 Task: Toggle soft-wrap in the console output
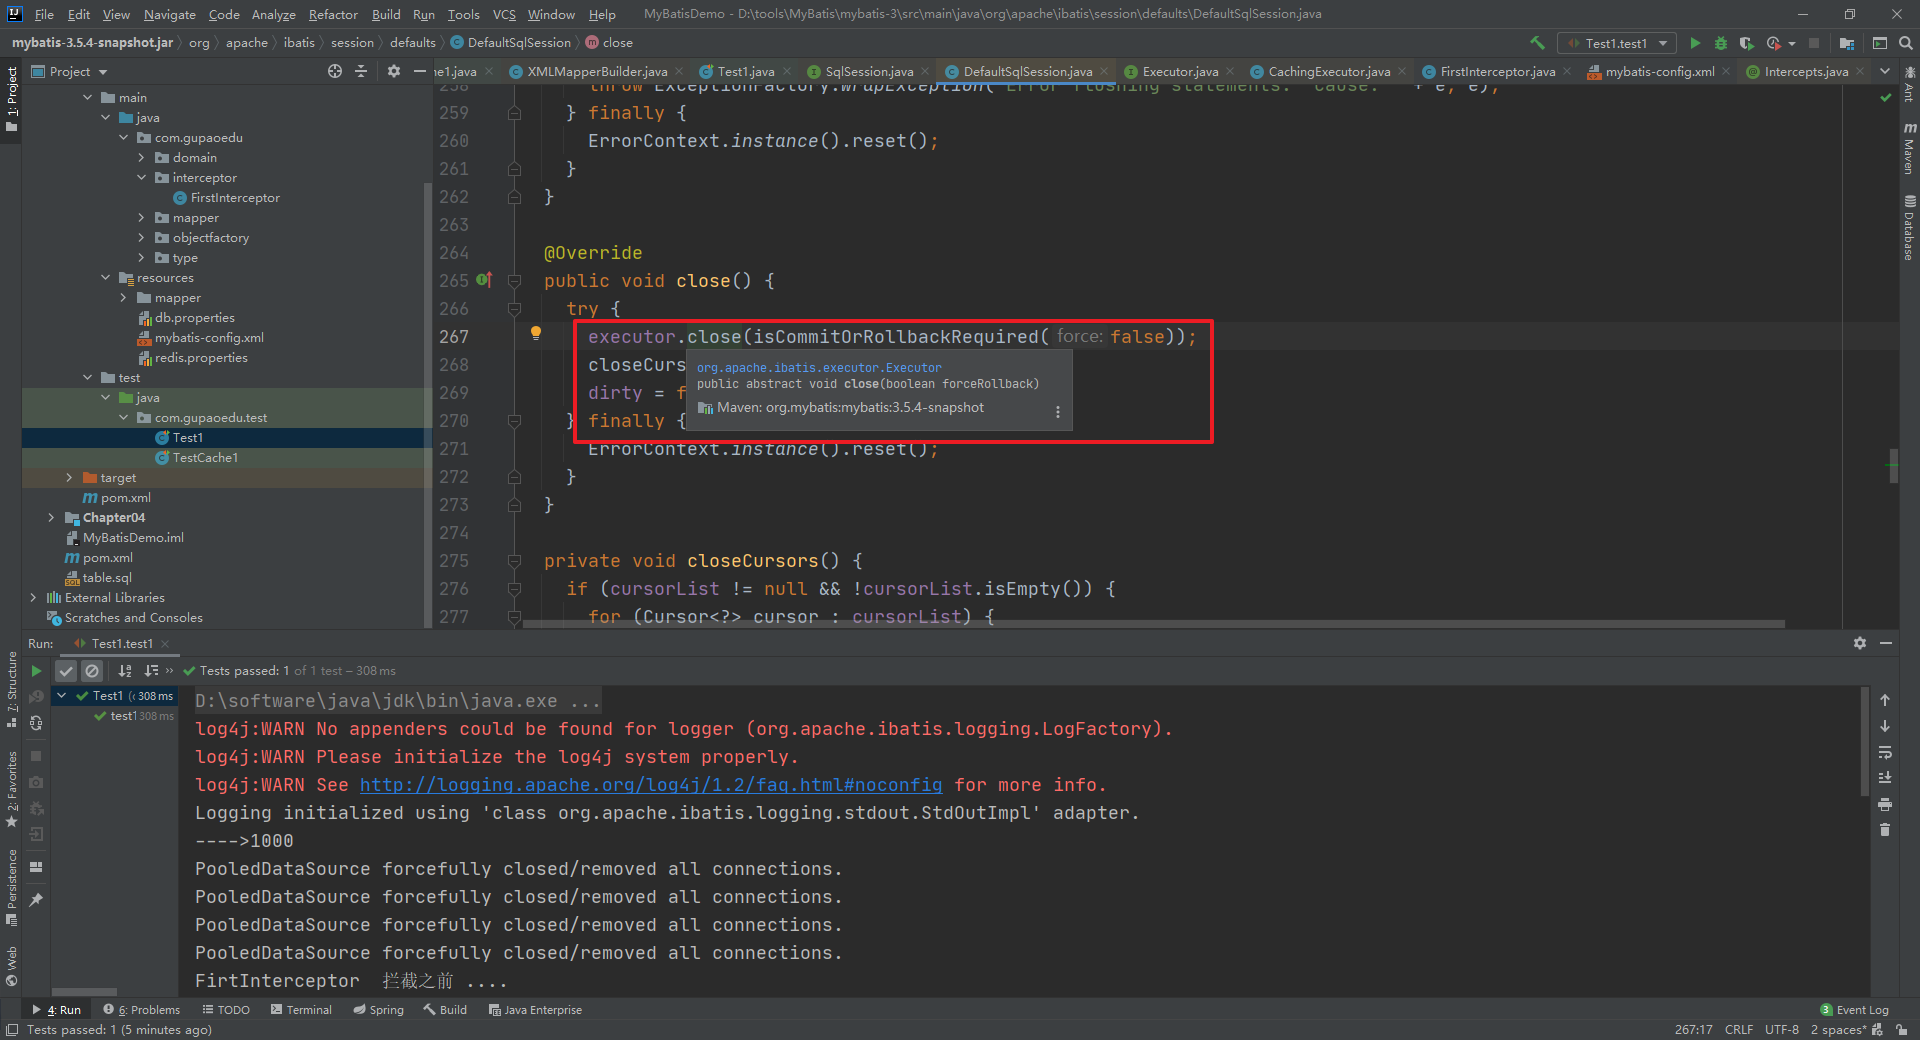pos(1885,752)
